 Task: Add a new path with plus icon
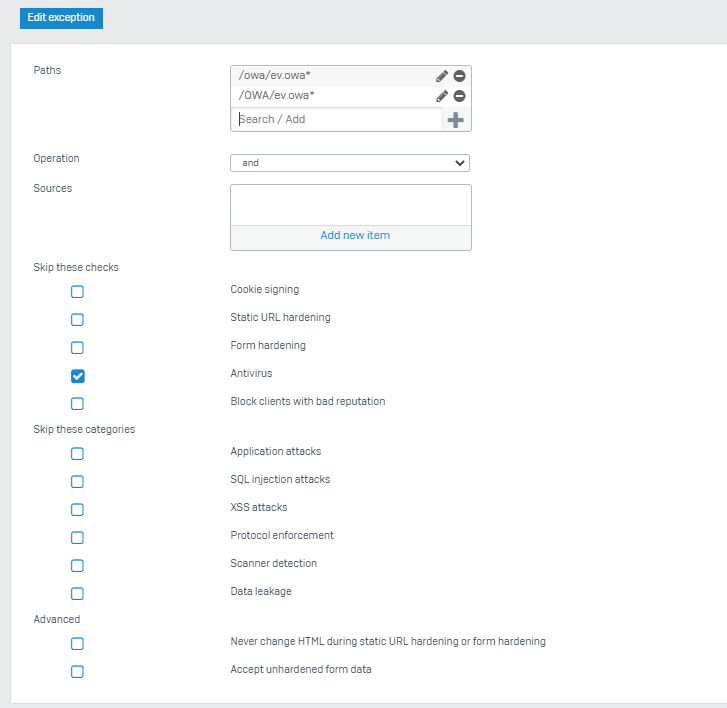pyautogui.click(x=455, y=120)
